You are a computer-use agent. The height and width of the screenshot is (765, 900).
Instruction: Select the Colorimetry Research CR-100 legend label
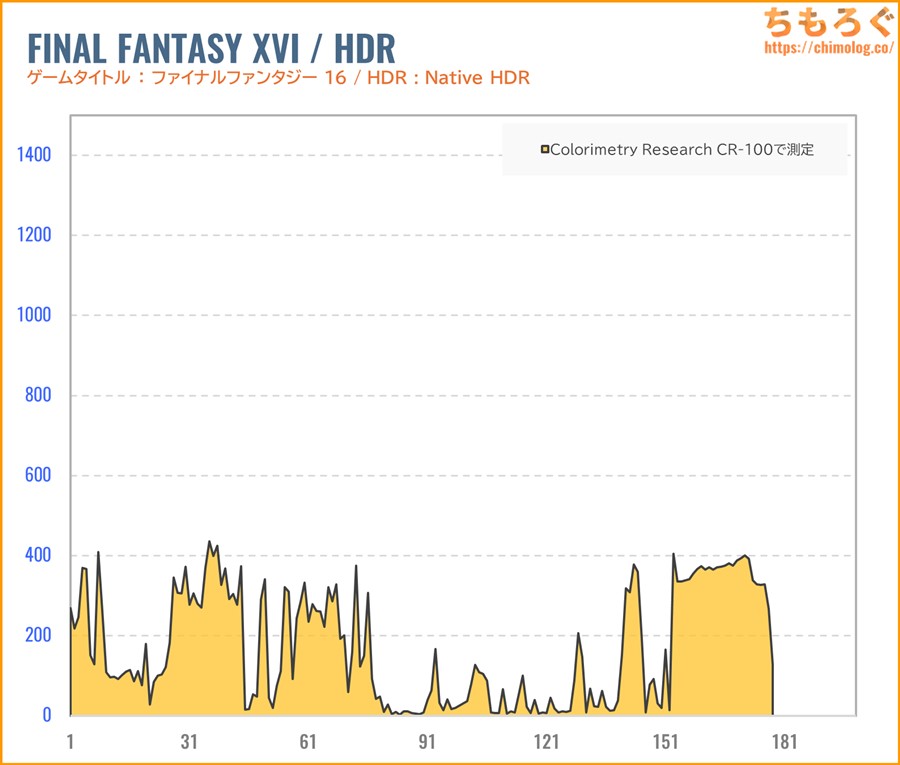[x=682, y=150]
